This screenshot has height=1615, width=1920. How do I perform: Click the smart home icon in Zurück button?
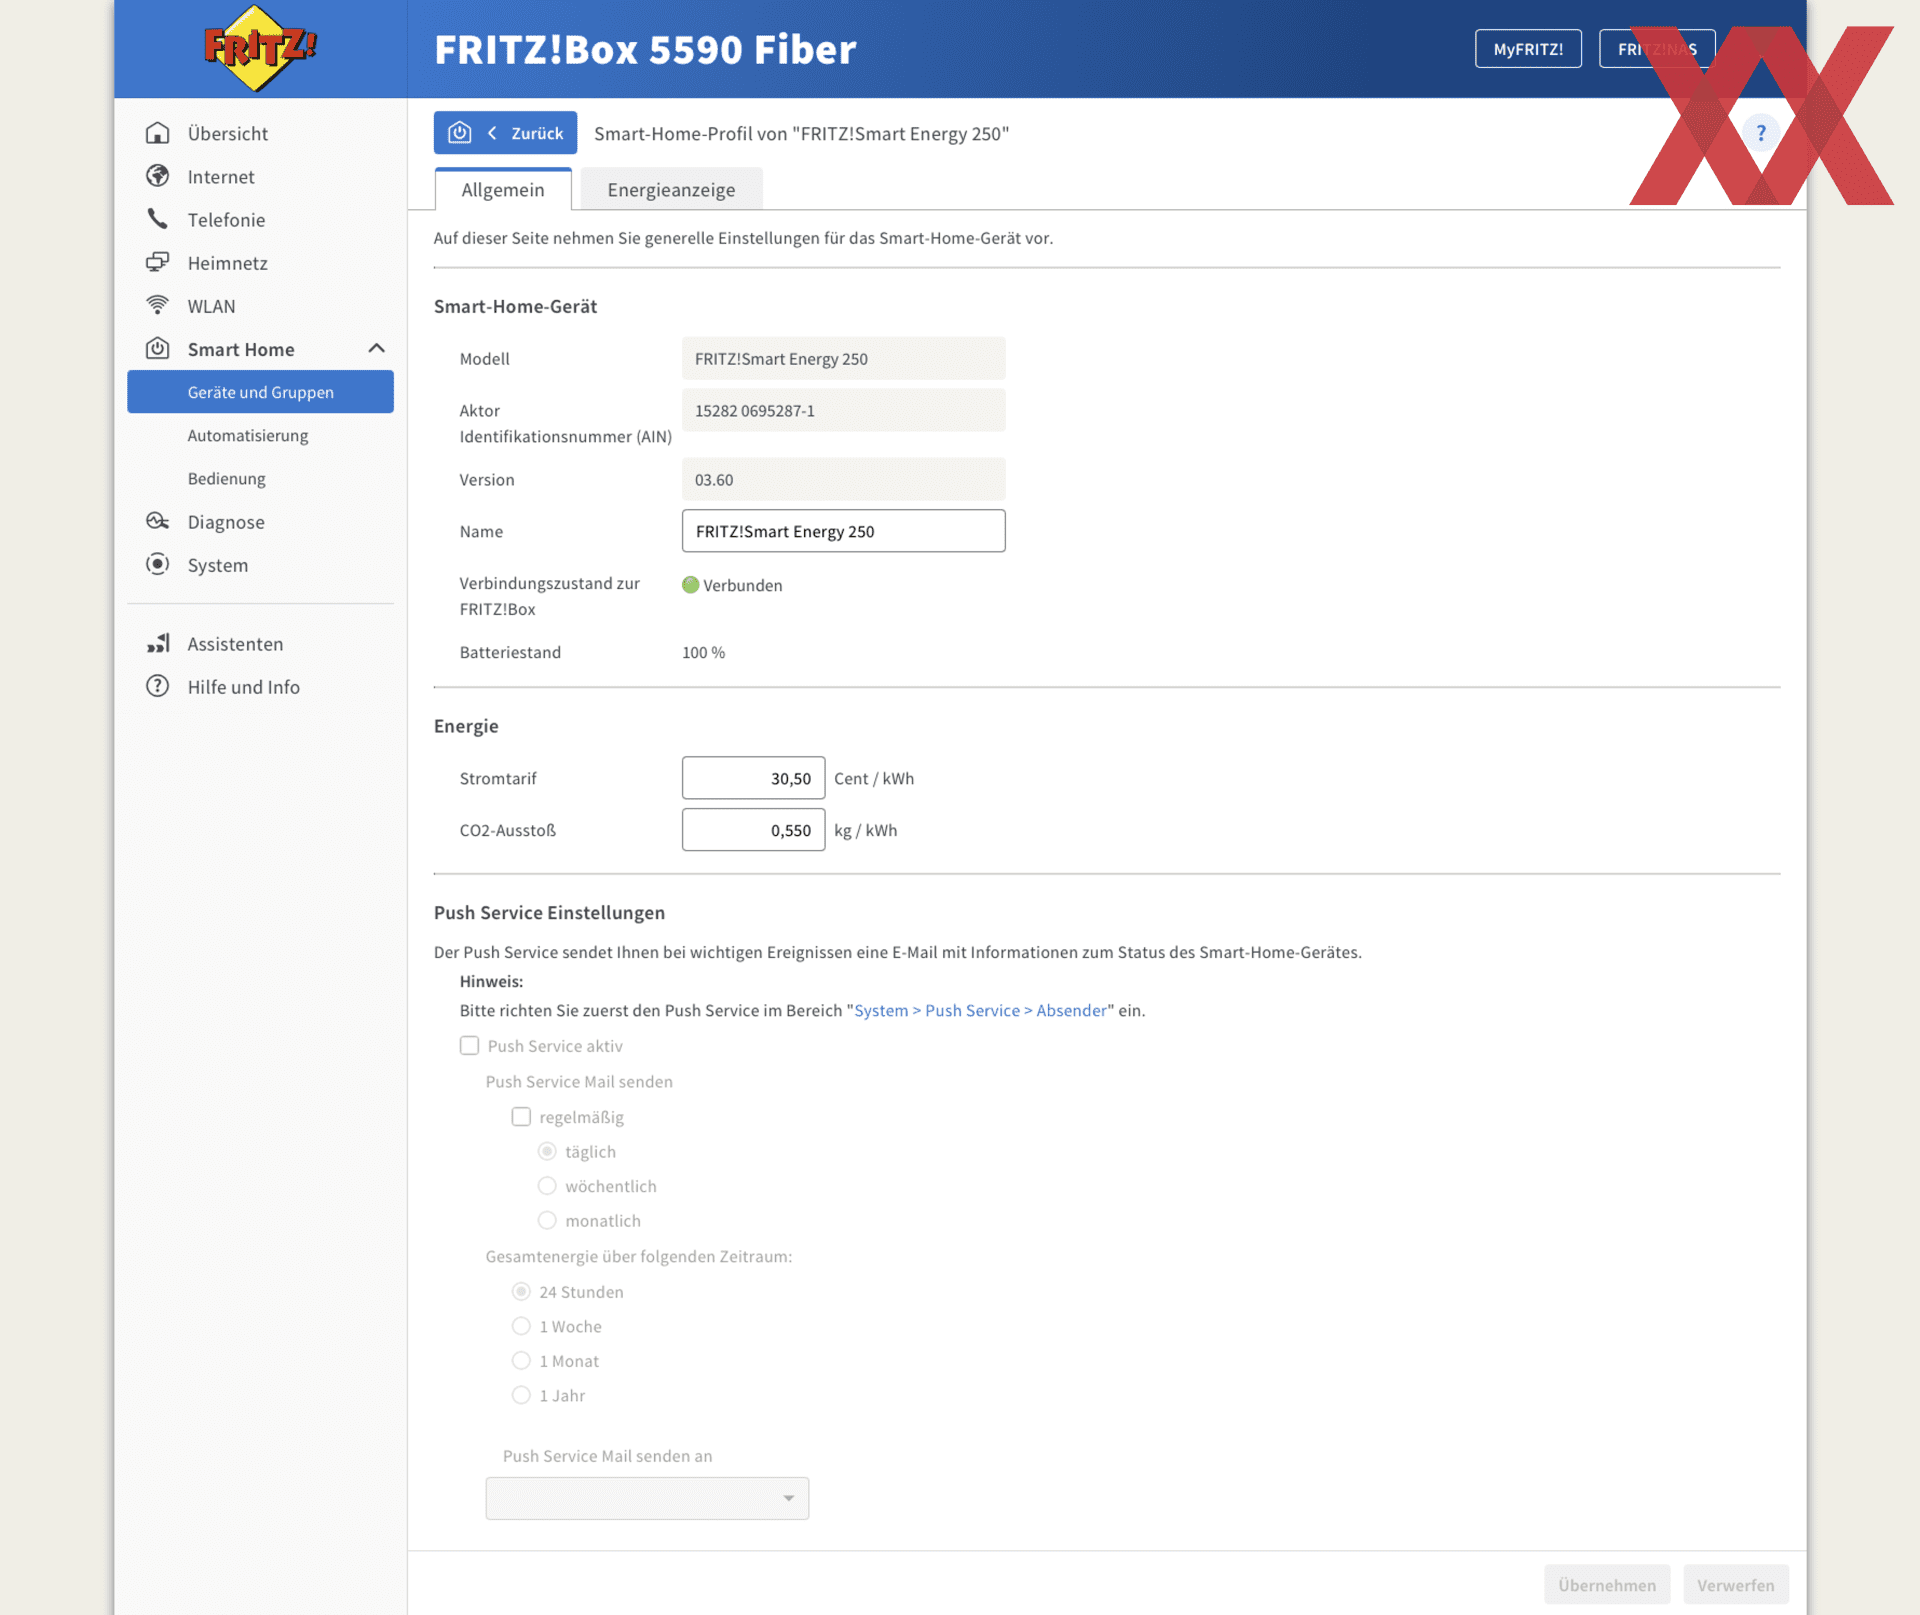(459, 133)
